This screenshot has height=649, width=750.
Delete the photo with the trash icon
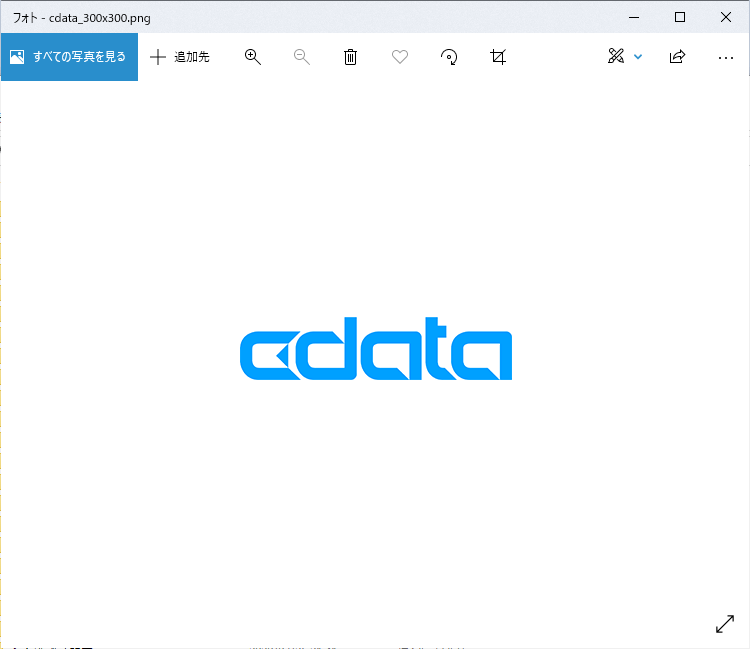350,57
